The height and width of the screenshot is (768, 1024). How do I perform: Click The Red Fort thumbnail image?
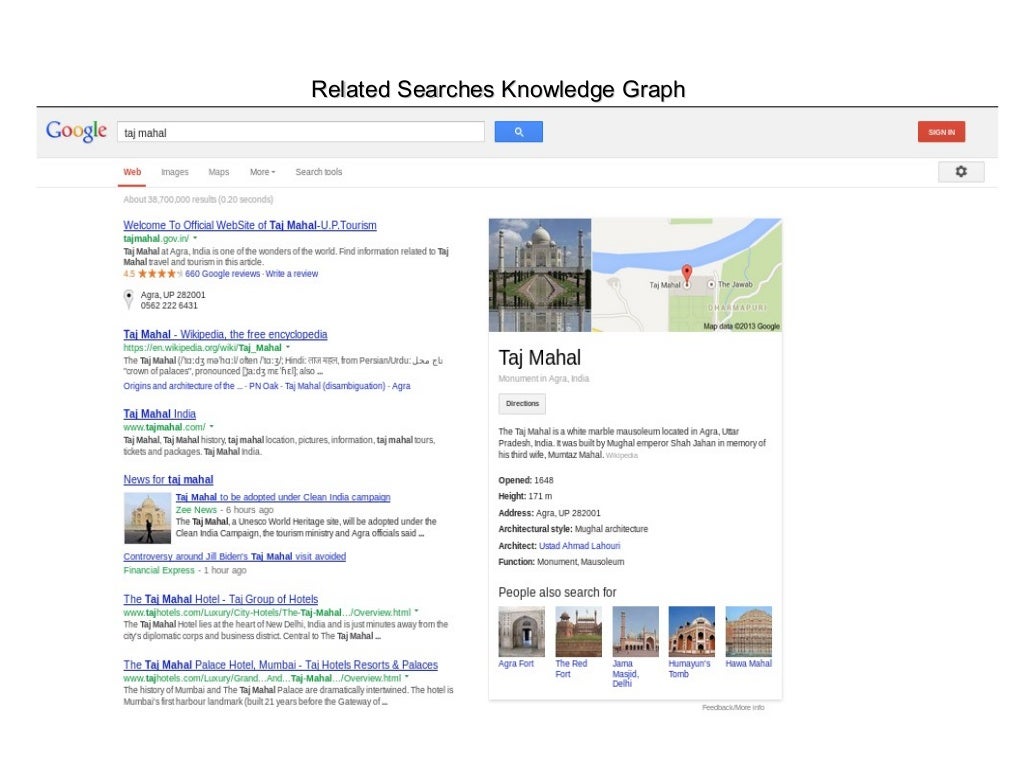(579, 632)
